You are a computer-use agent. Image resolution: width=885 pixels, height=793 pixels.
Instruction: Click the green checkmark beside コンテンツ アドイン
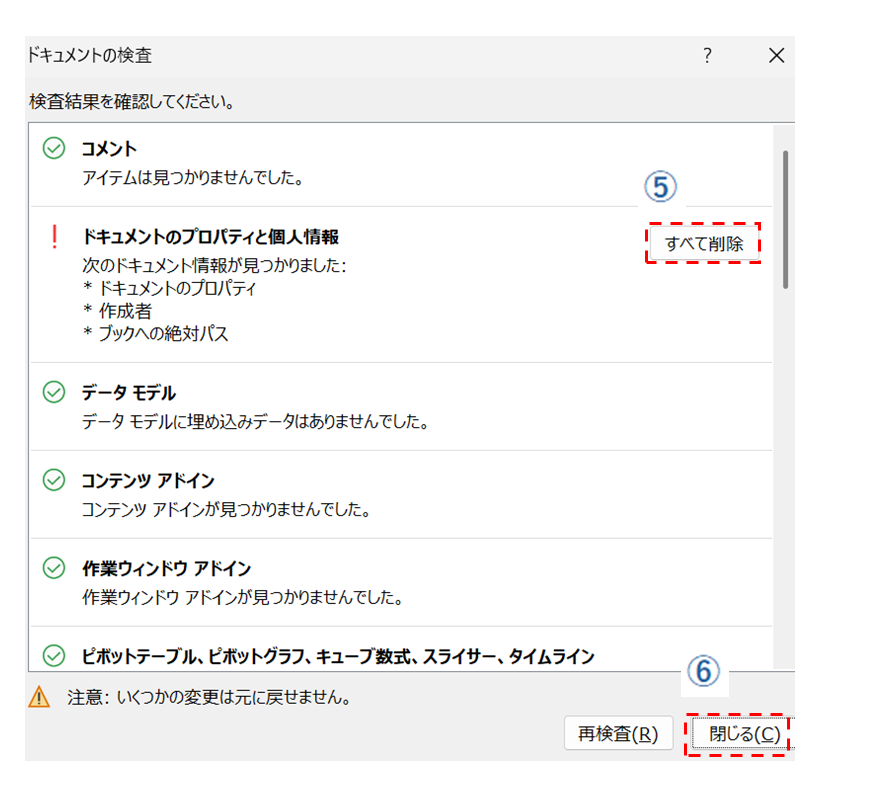[x=54, y=481]
